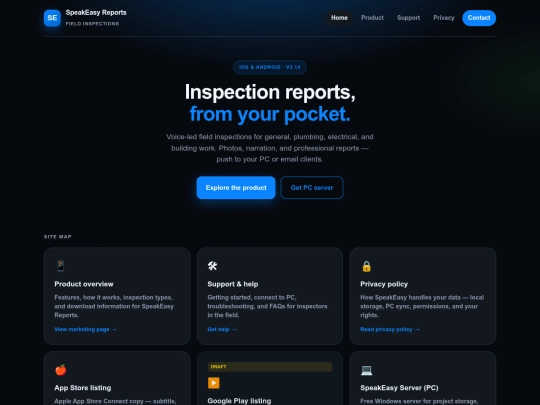Click the SpeakEasy Server (PC) card title
Image resolution: width=540 pixels, height=405 pixels.
(x=399, y=388)
